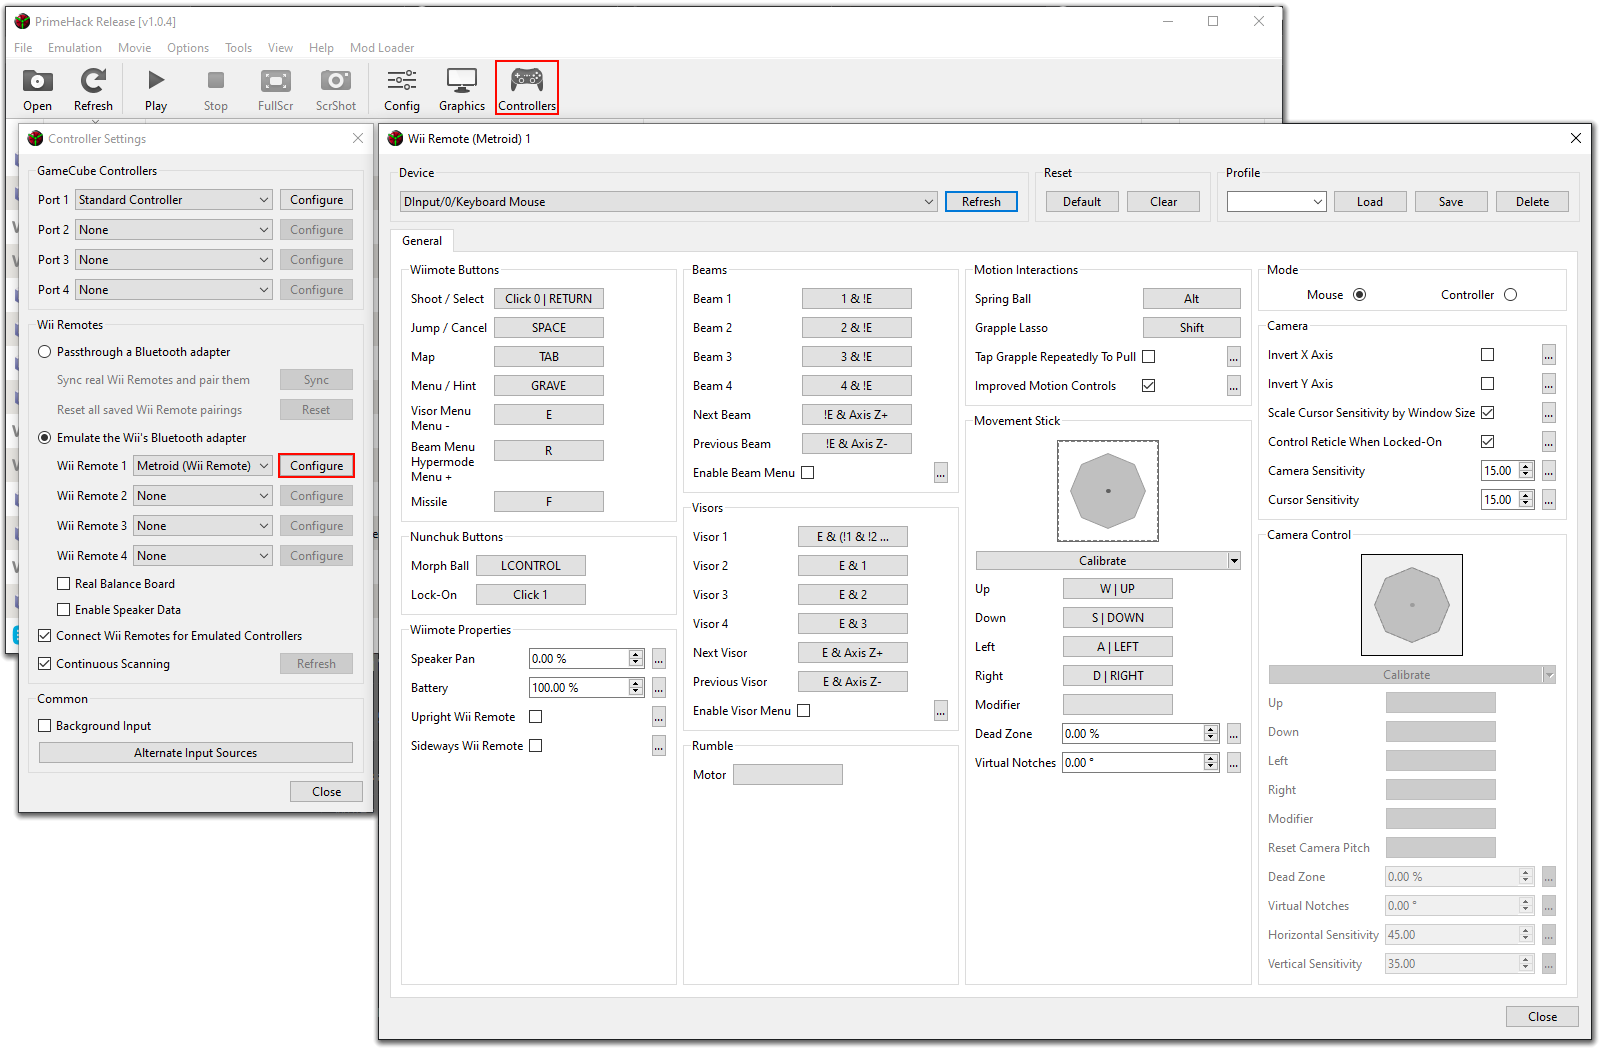Expand GameCube Port 1 controller dropdown

point(174,200)
